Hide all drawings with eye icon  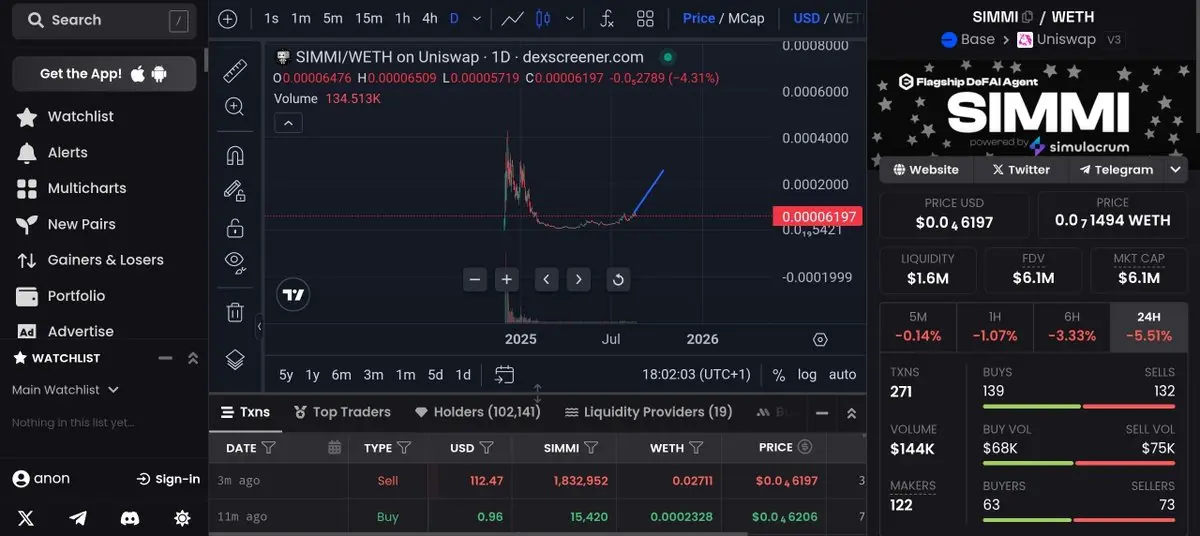[235, 262]
